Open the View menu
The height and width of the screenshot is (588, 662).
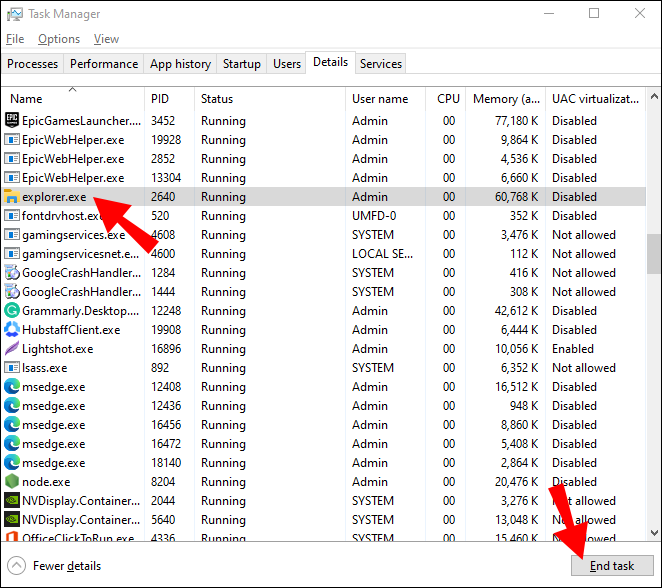(106, 39)
